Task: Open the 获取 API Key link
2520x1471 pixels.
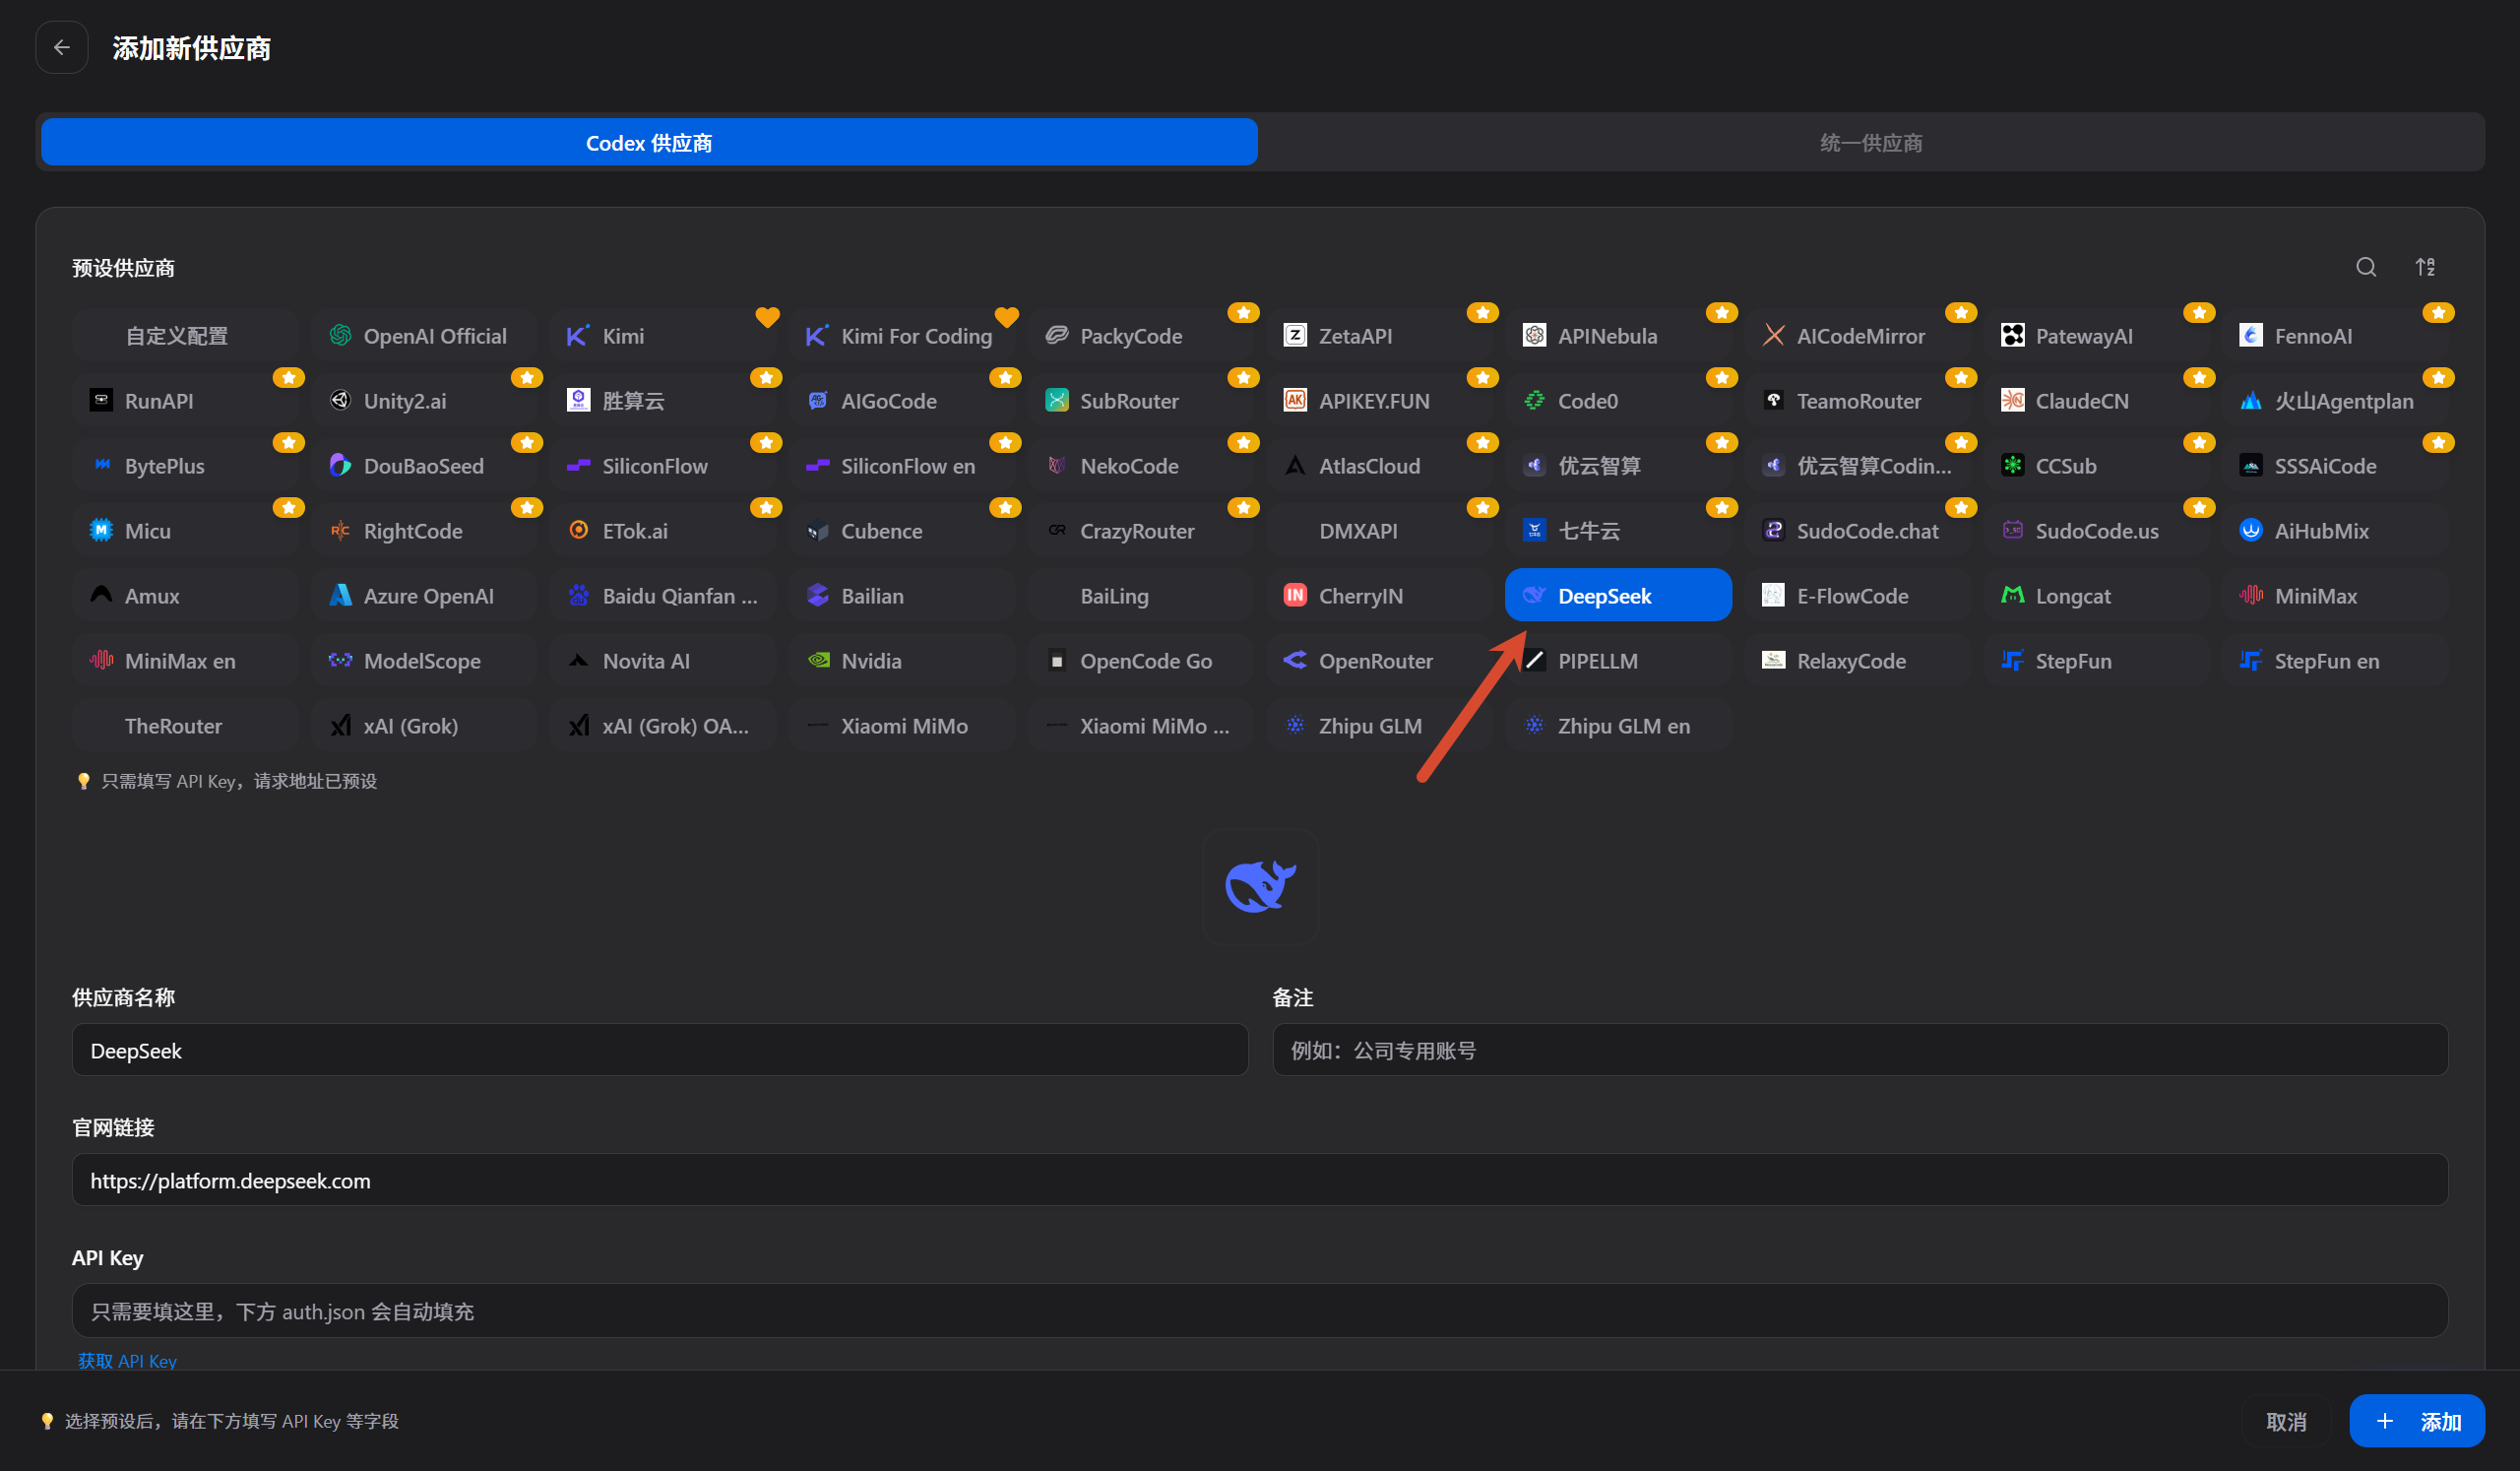Action: tap(127, 1361)
